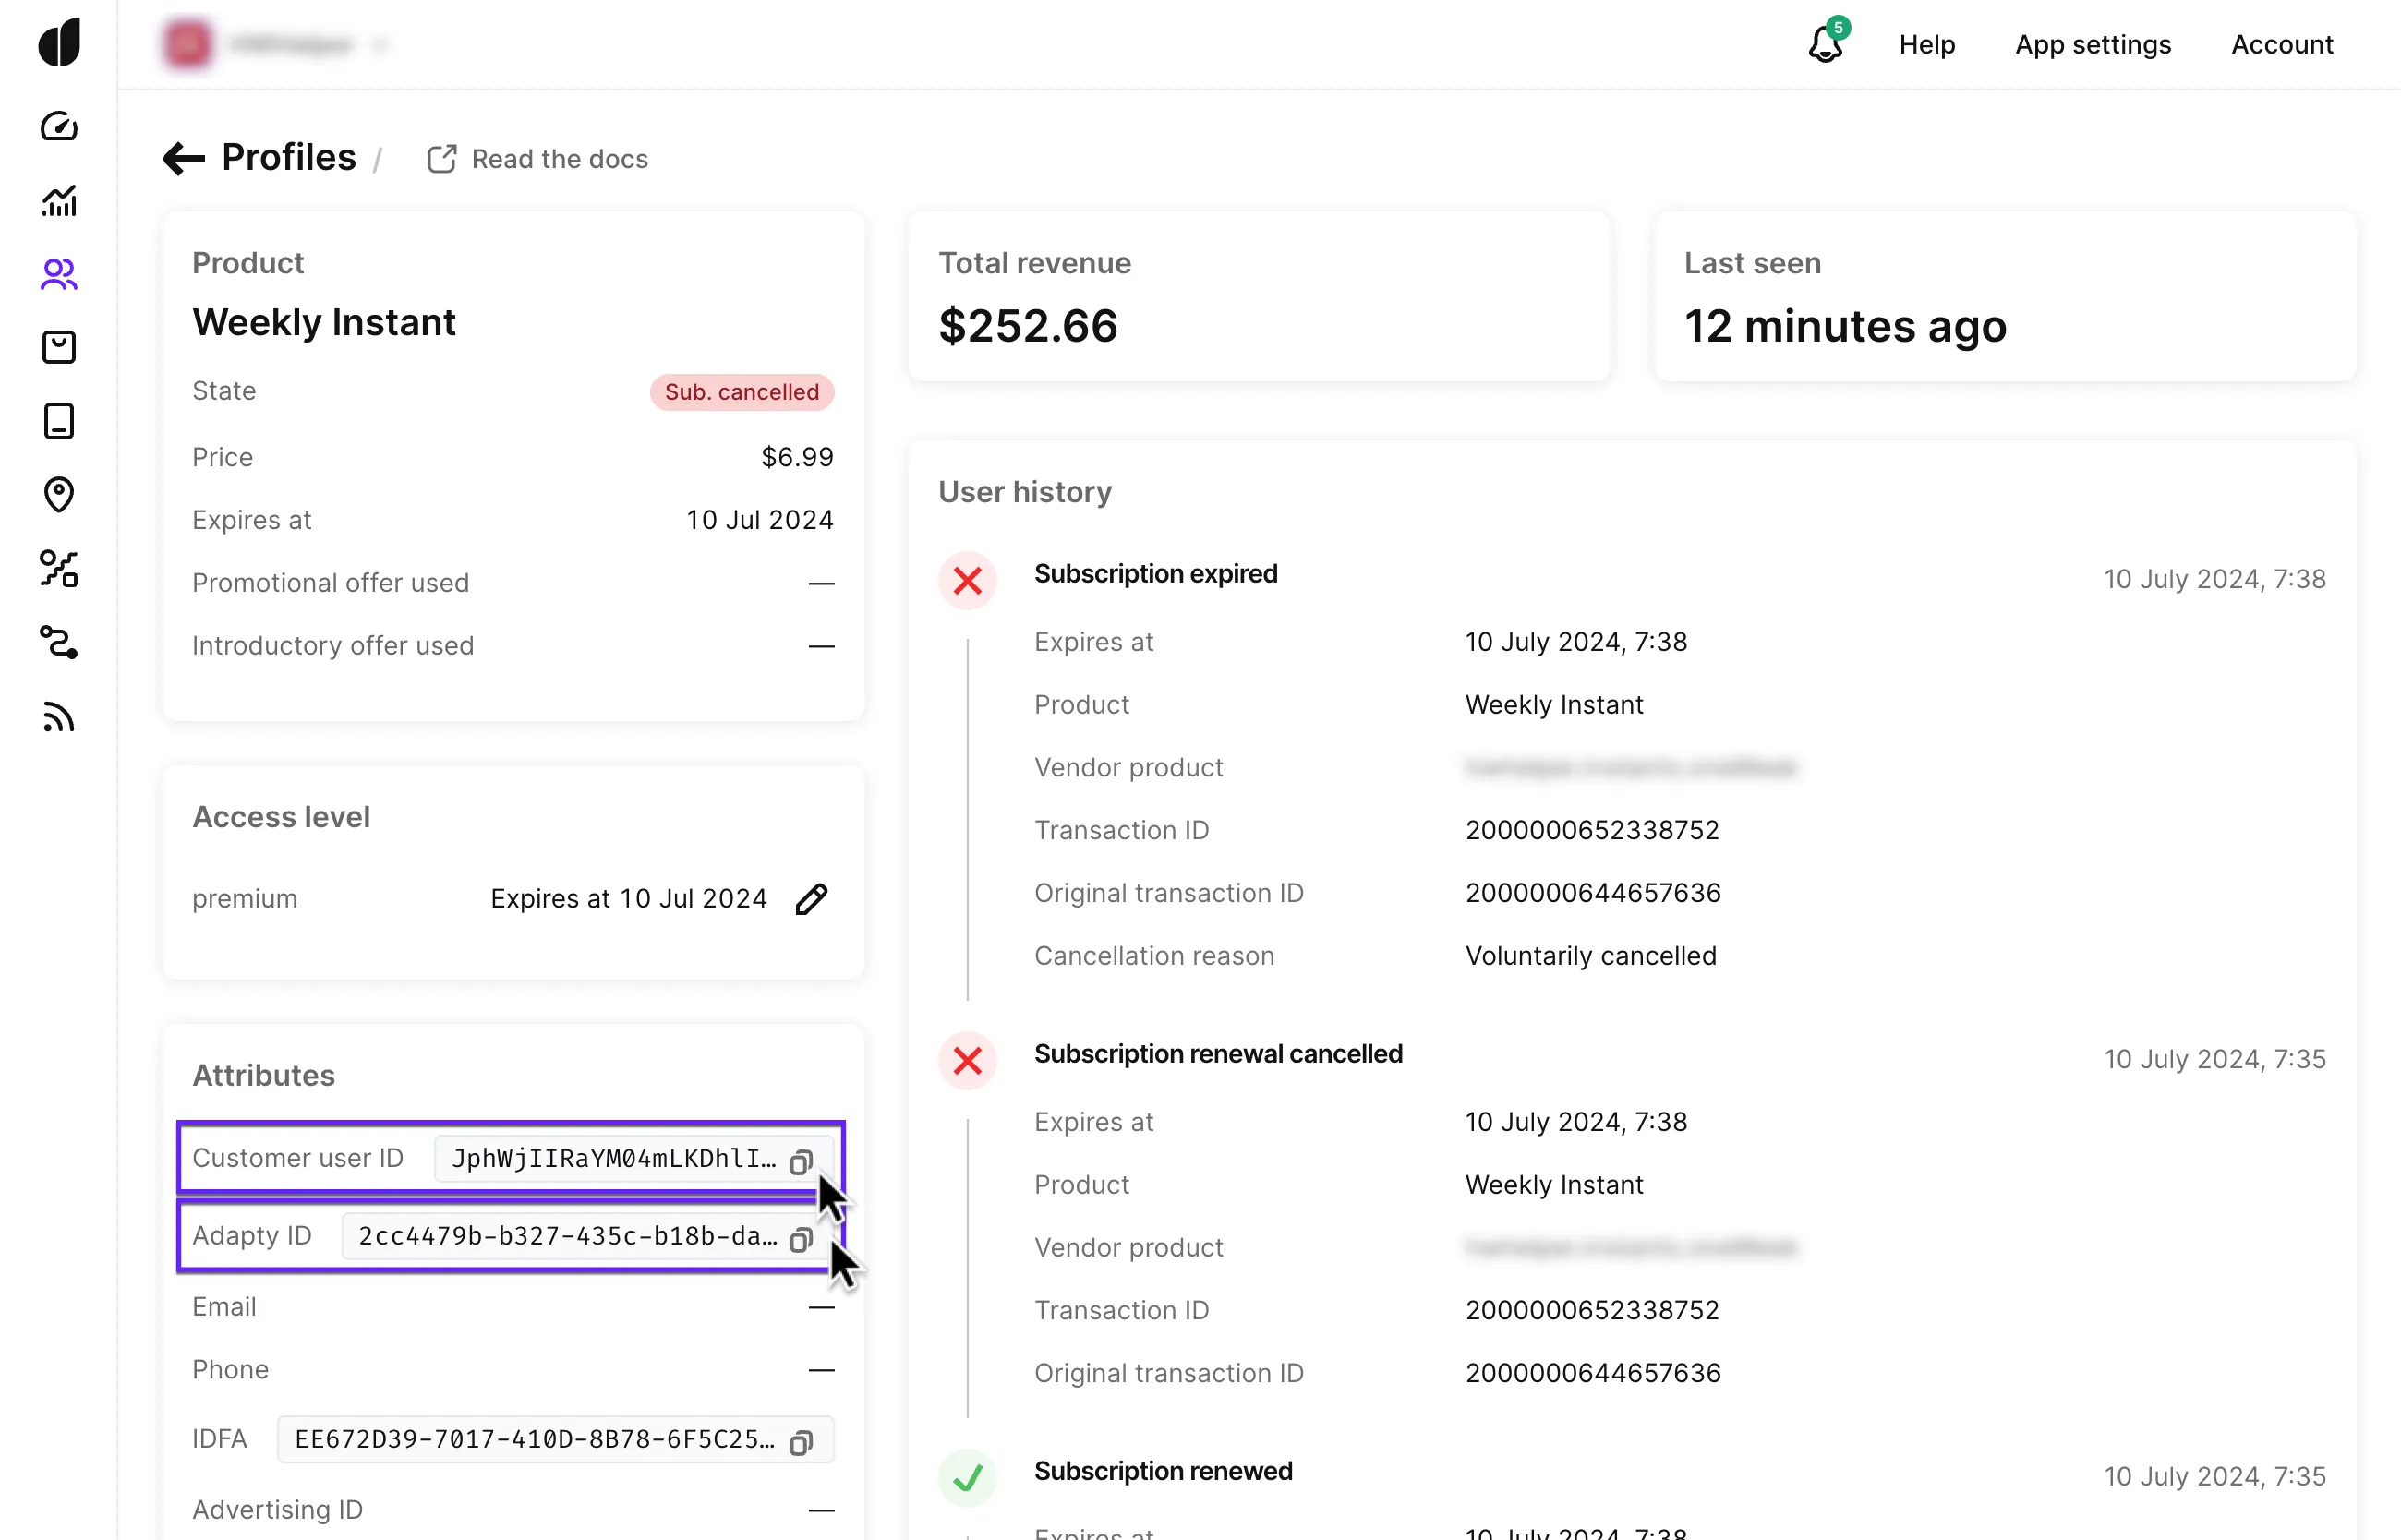The width and height of the screenshot is (2401, 1540).
Task: Open the products bag icon in sidebar
Action: 59,347
